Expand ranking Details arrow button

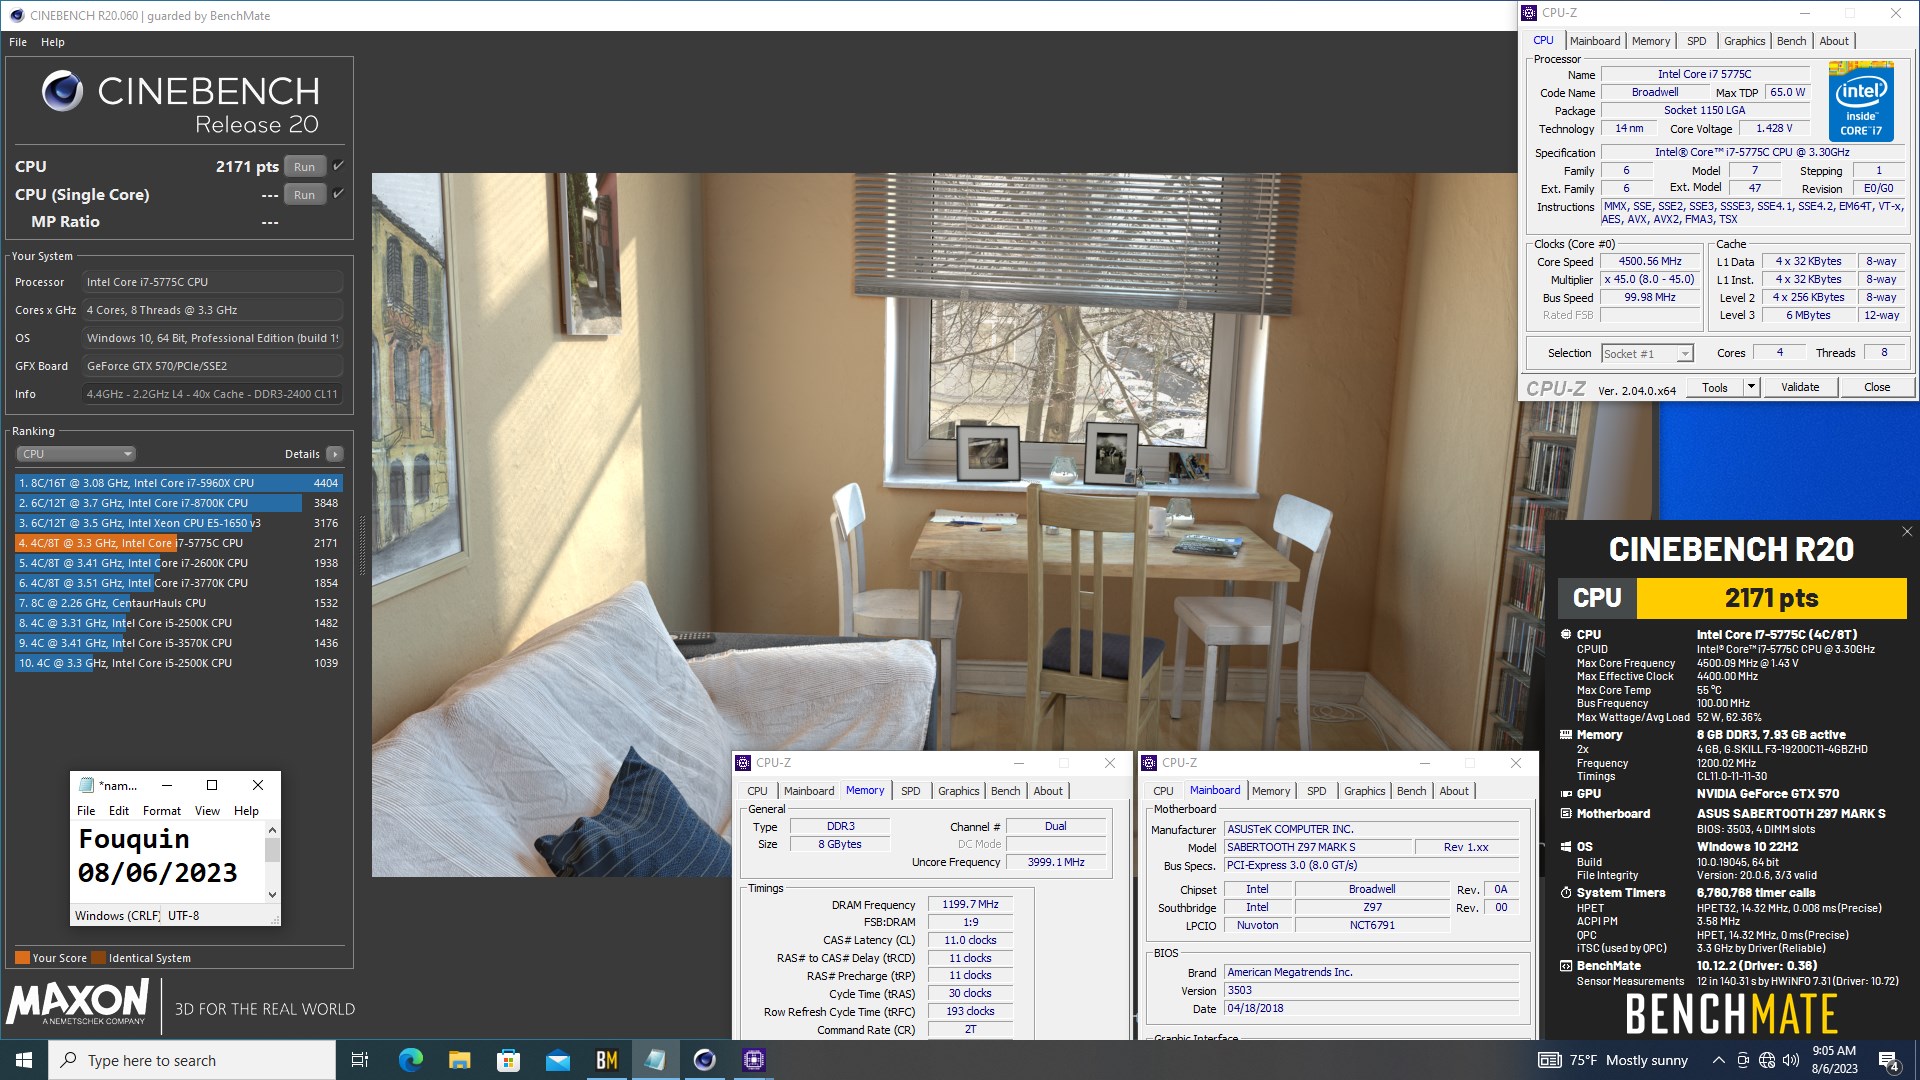pos(335,454)
